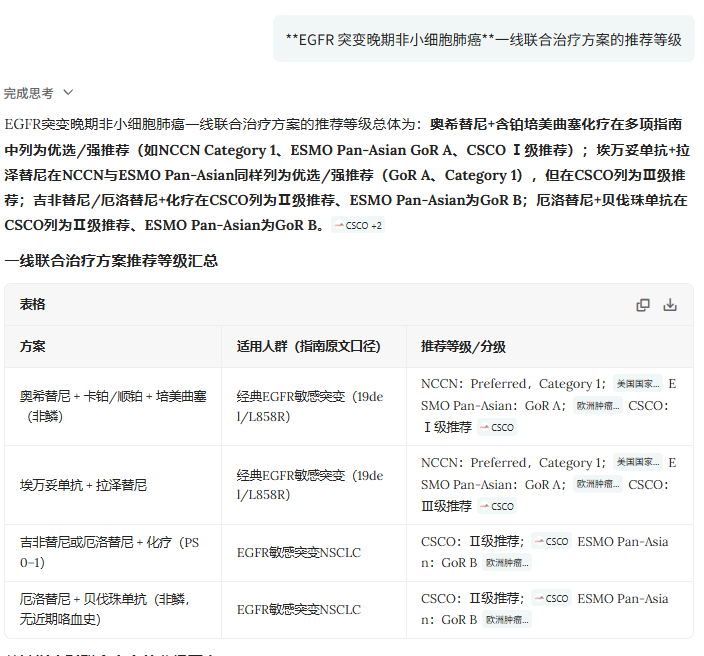This screenshot has width=704, height=656.
Task: Click the copy table icon
Action: click(x=643, y=305)
